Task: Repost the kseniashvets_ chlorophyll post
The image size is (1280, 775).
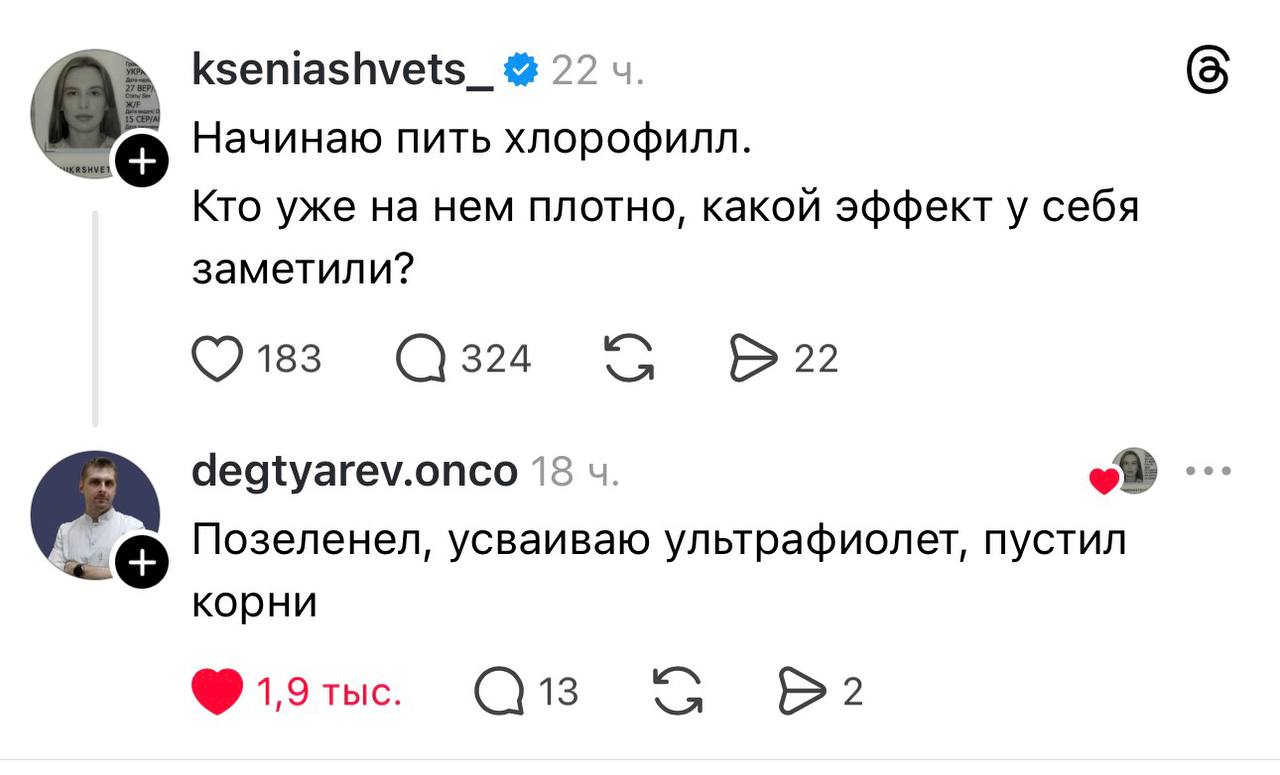Action: tap(630, 359)
